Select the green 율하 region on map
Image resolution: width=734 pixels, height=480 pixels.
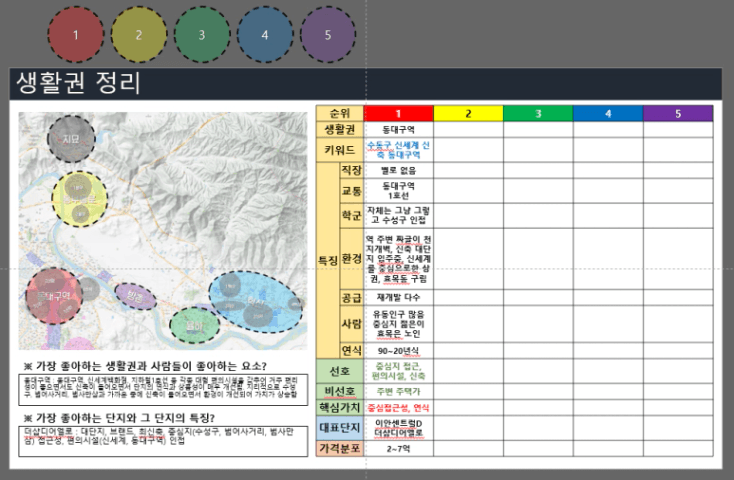point(195,325)
